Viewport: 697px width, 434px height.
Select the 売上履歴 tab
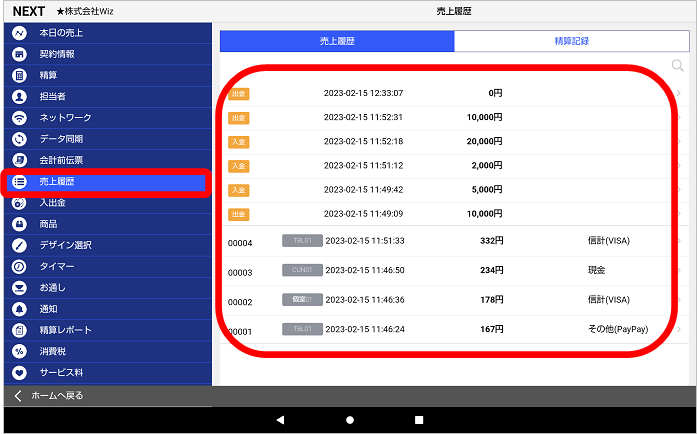pyautogui.click(x=337, y=41)
